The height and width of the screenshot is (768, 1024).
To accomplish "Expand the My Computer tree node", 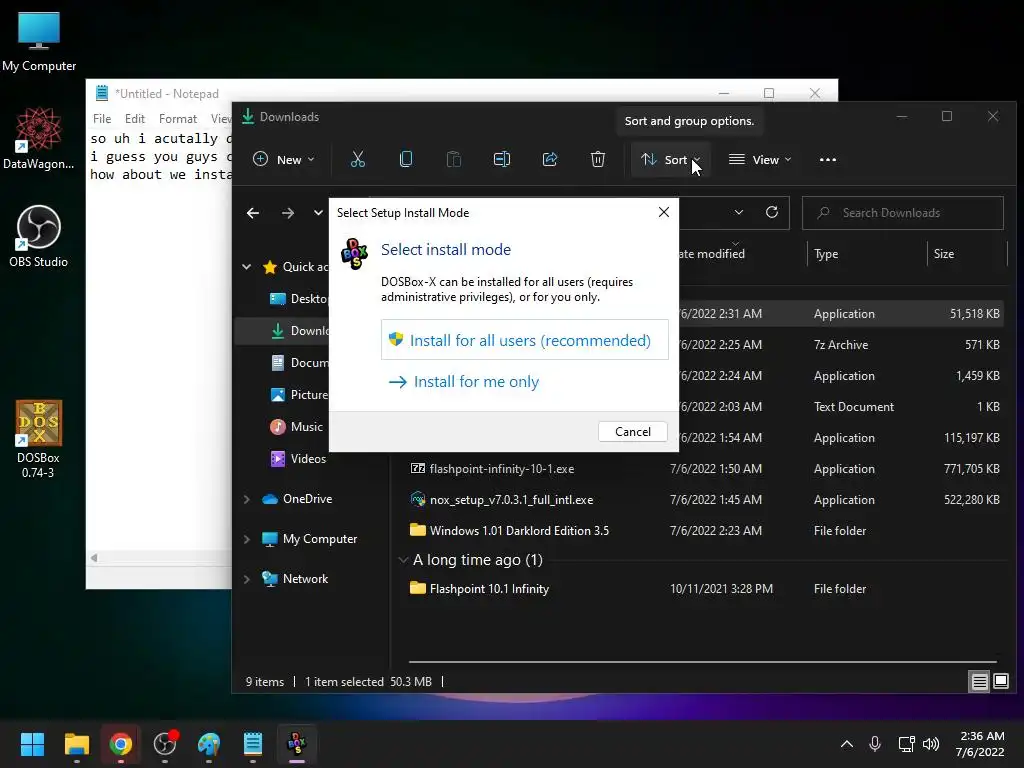I will (247, 539).
